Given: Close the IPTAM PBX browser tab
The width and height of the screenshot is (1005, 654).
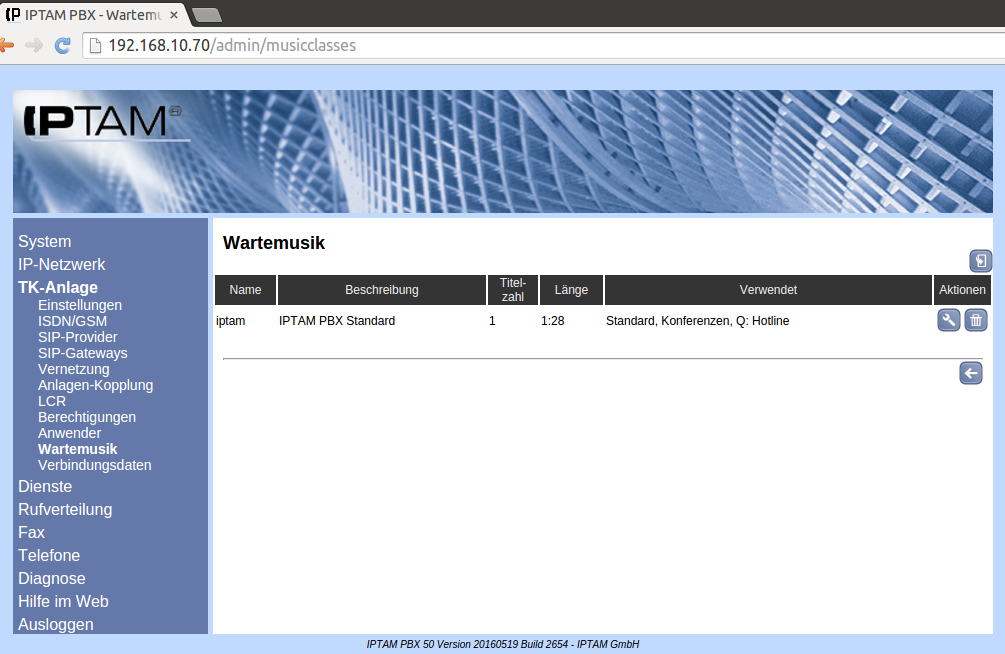Looking at the screenshot, I should (x=172, y=15).
